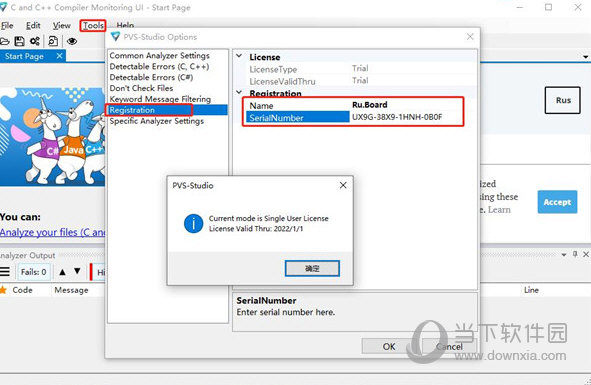Click the Code column header
Image resolution: width=591 pixels, height=385 pixels.
tap(22, 290)
